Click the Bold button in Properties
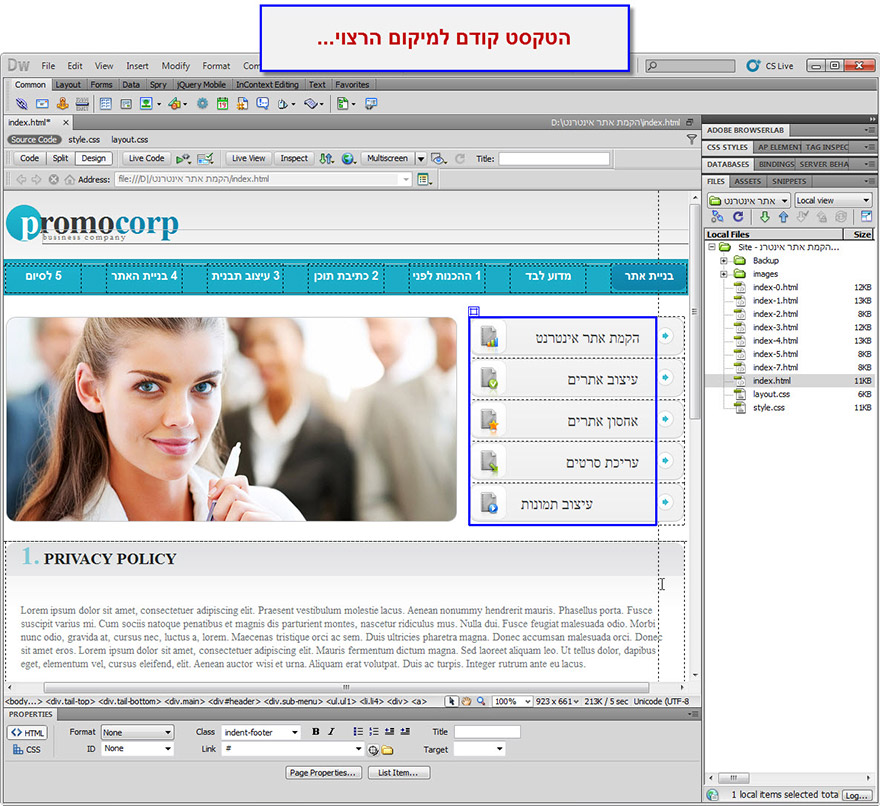The width and height of the screenshot is (880, 806). [x=315, y=731]
